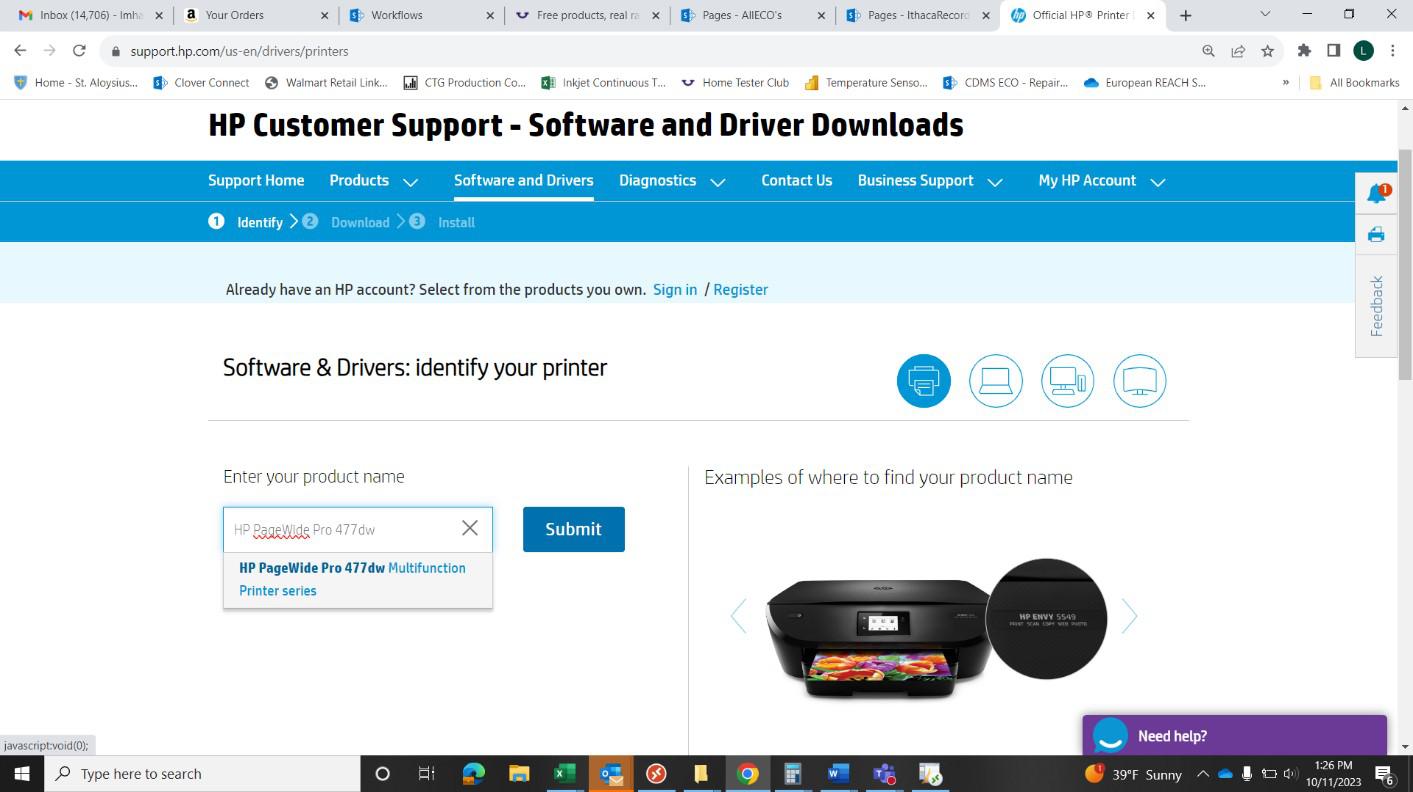The image size is (1413, 792).
Task: Click the Submit button
Action: point(574,529)
